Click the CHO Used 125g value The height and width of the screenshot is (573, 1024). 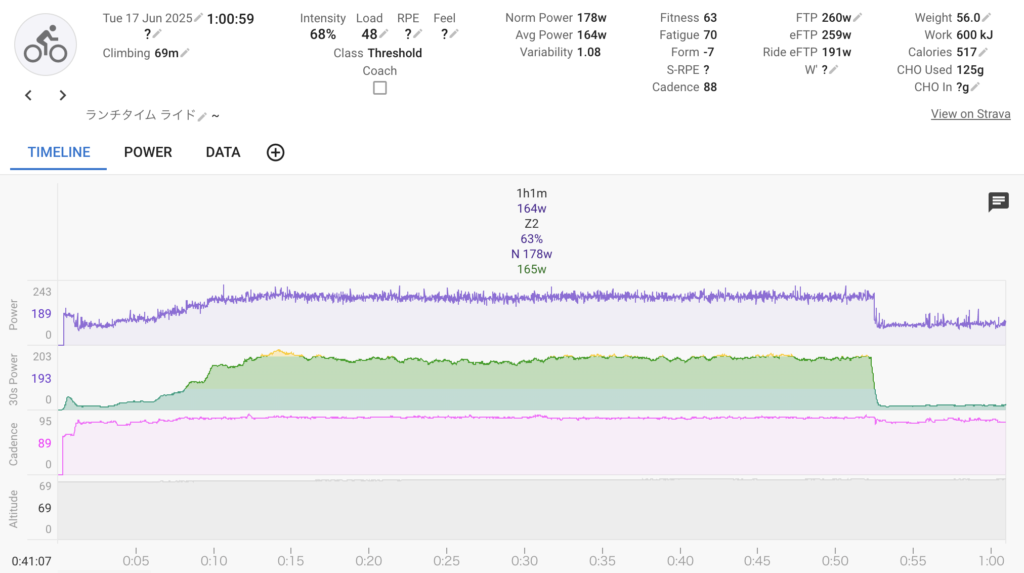pos(970,69)
